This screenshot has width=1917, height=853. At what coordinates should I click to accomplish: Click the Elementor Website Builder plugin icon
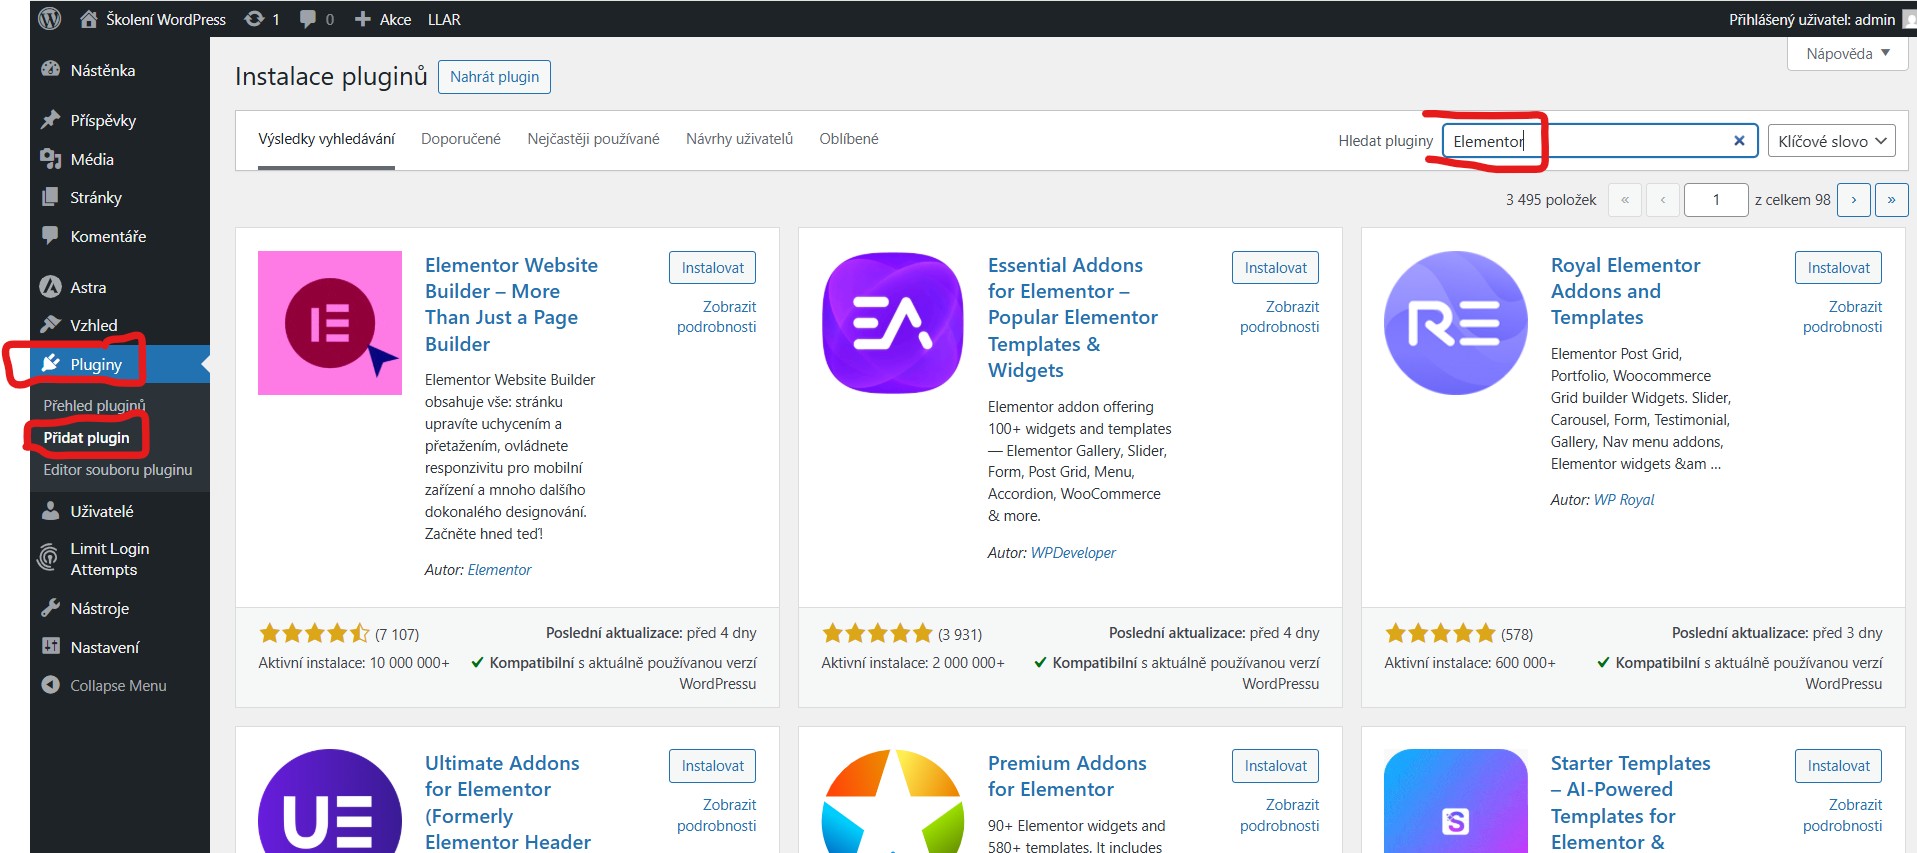pos(329,322)
